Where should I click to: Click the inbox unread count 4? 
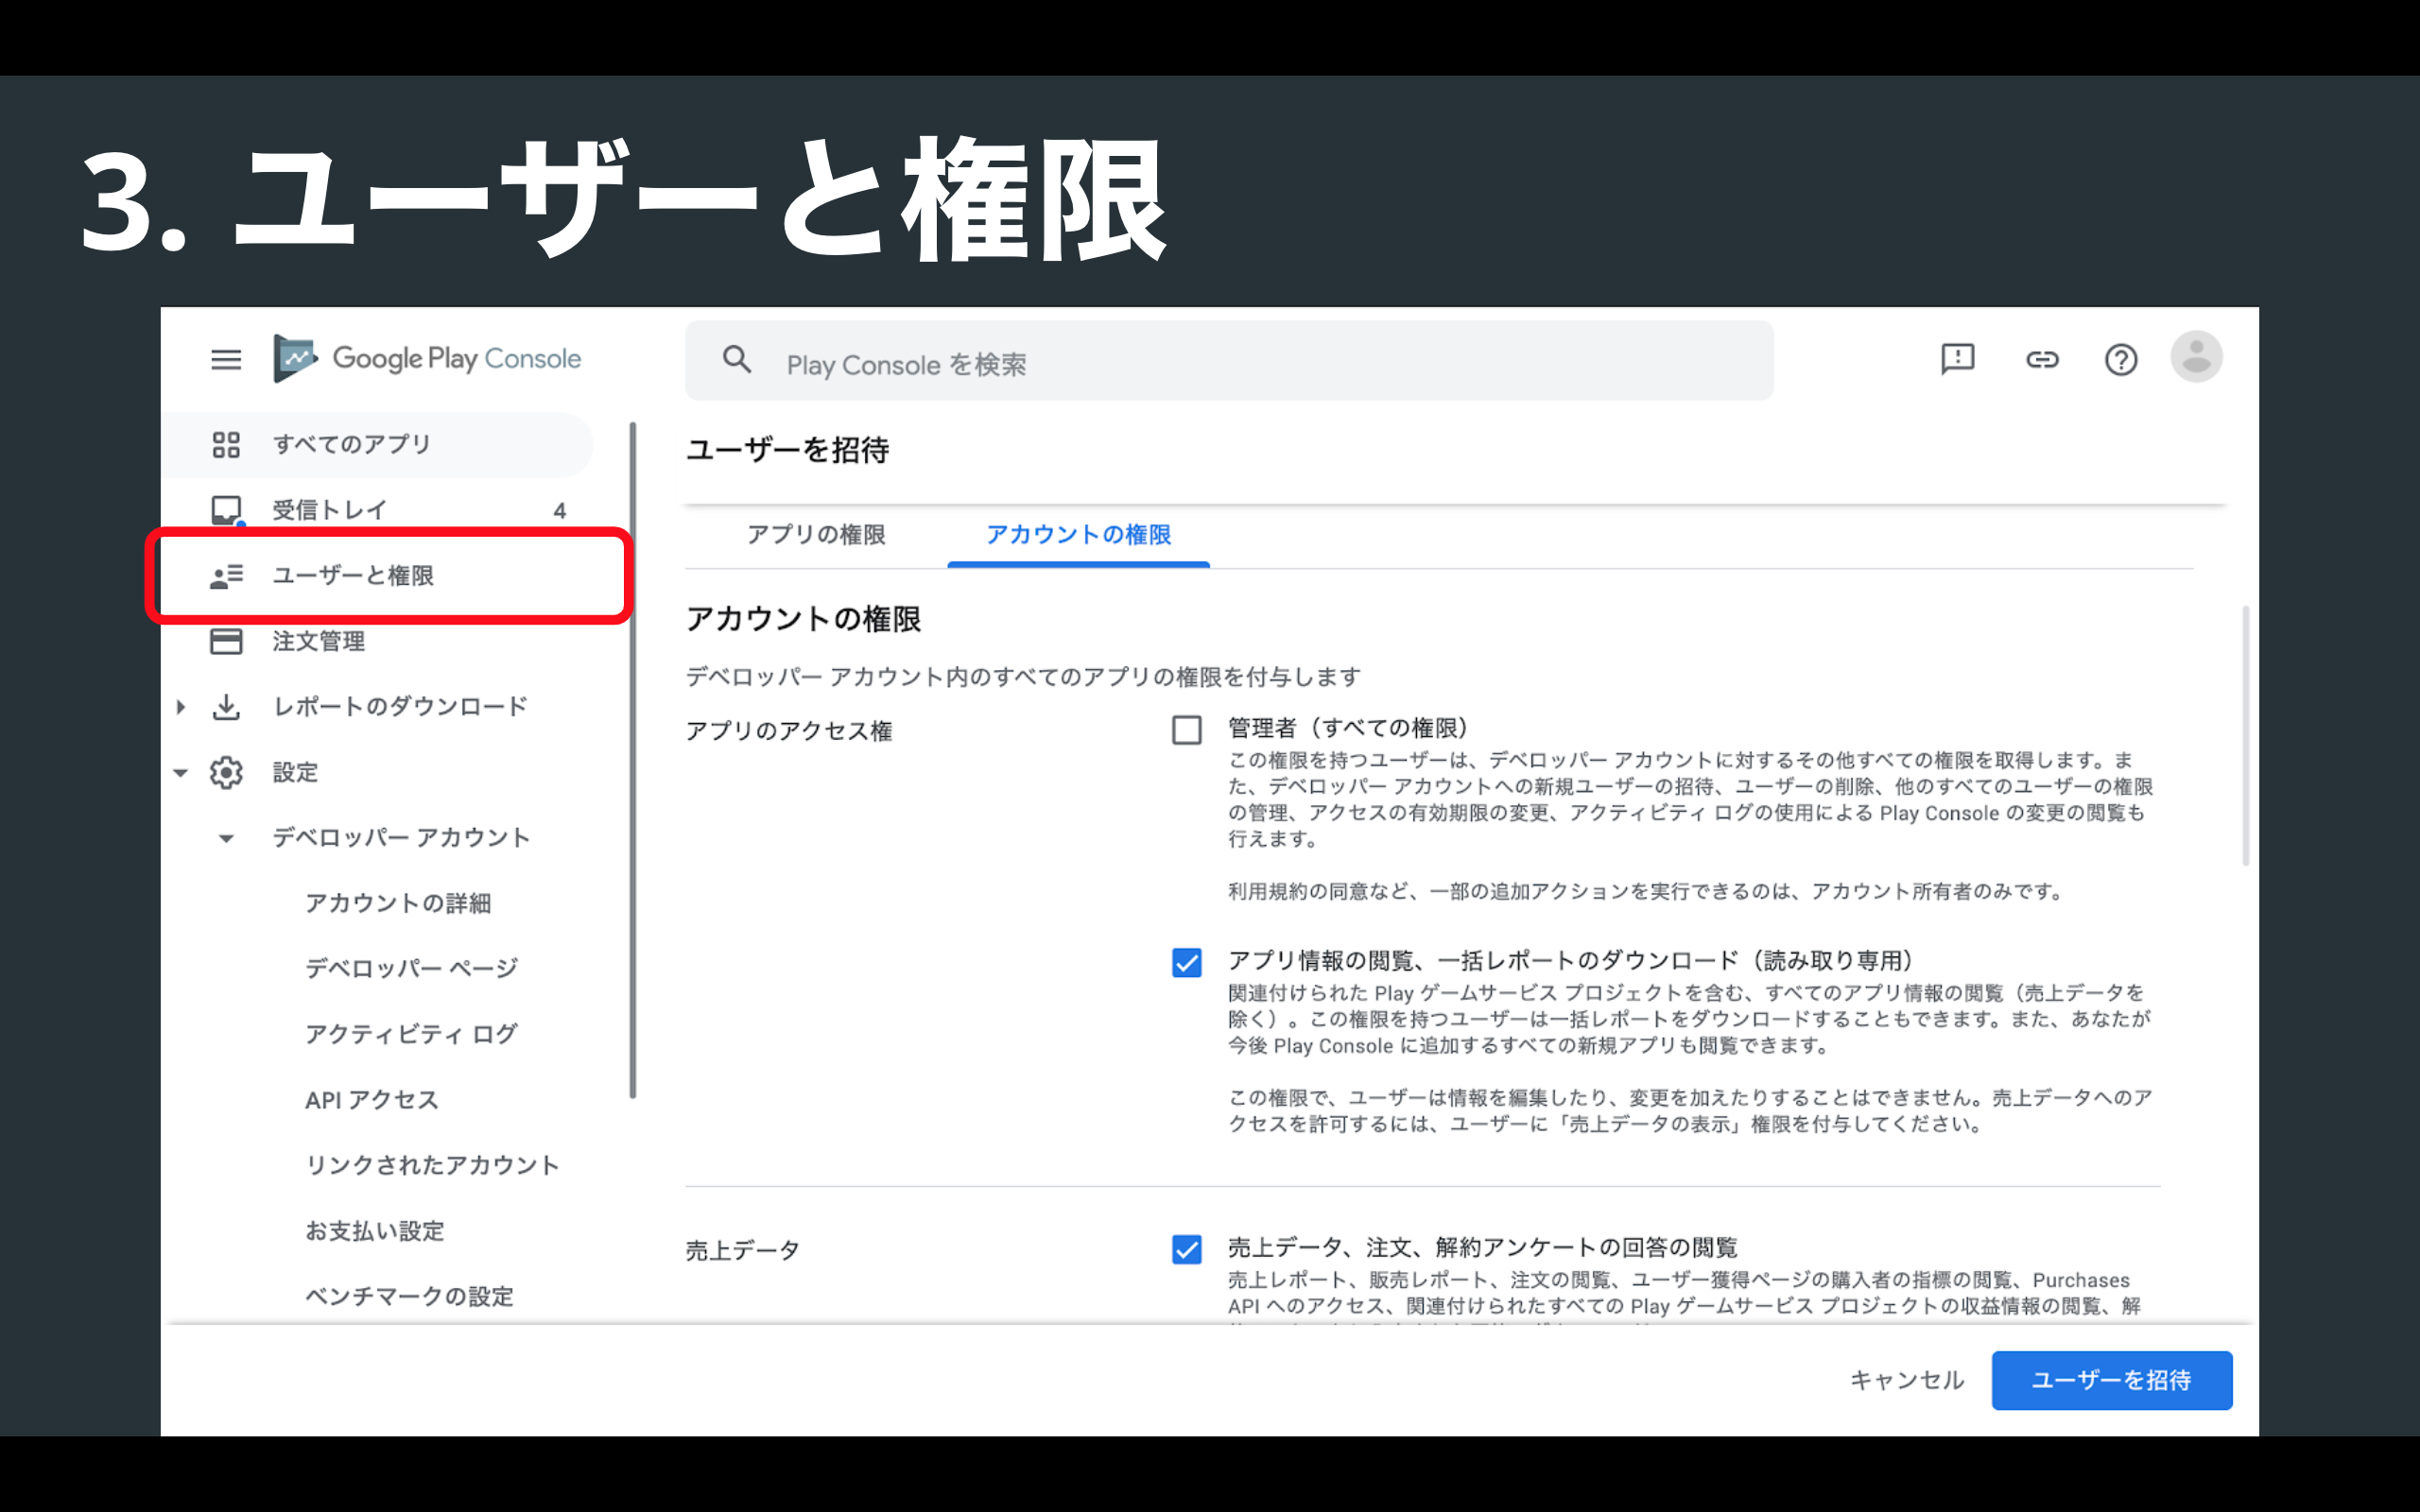[x=560, y=511]
